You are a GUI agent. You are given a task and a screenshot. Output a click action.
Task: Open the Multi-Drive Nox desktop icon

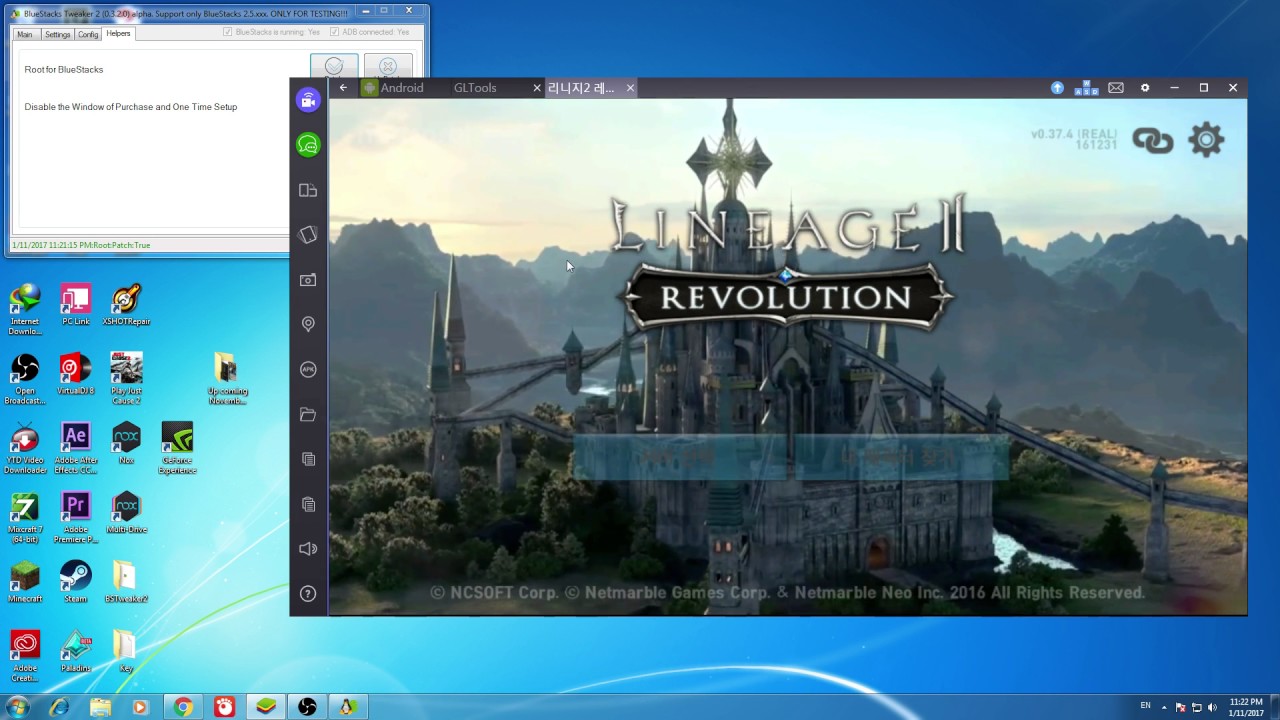[x=126, y=512]
